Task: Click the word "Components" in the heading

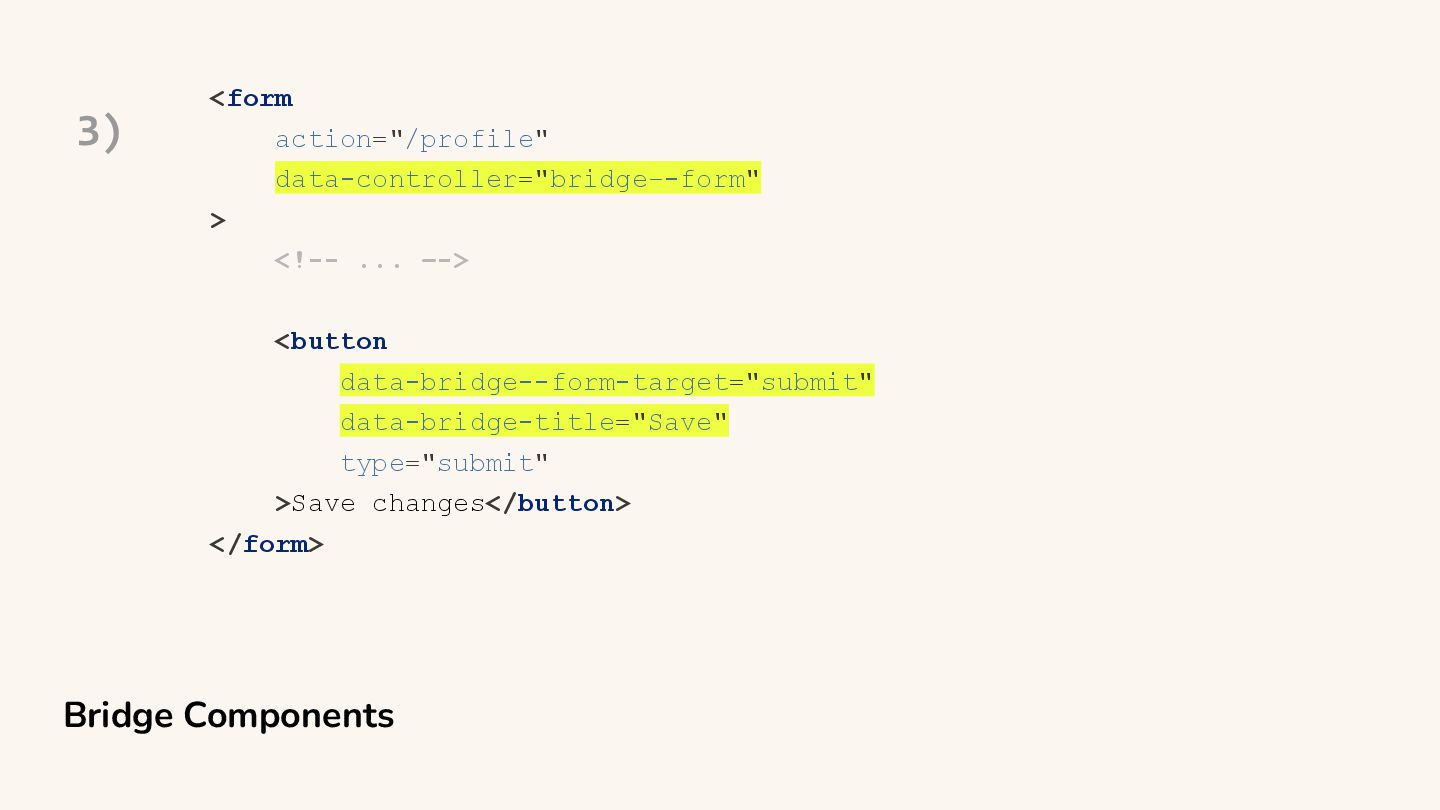Action: (x=289, y=716)
